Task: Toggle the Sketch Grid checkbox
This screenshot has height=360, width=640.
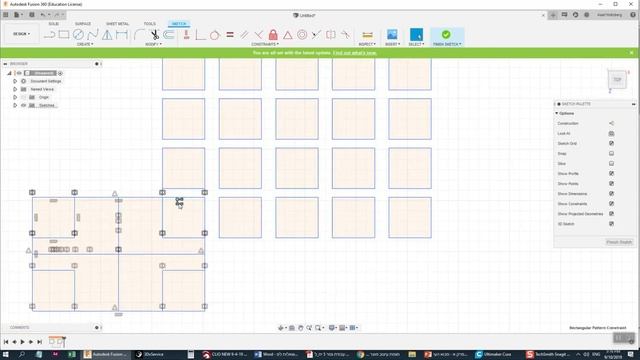Action: 611,143
